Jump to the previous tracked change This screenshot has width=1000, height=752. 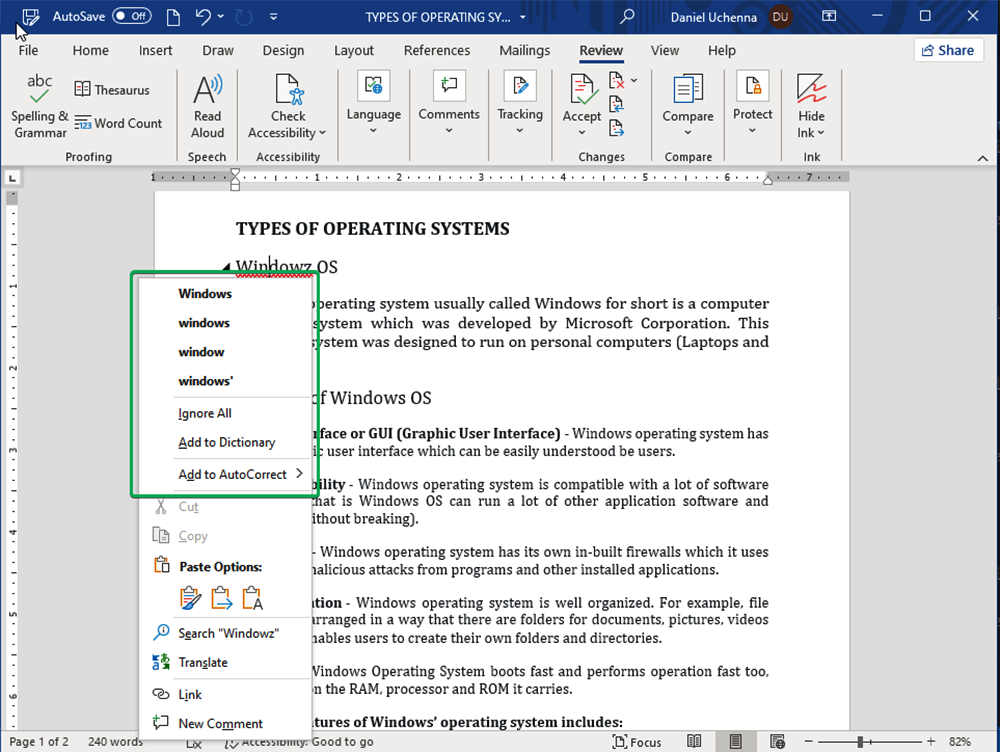[x=615, y=103]
